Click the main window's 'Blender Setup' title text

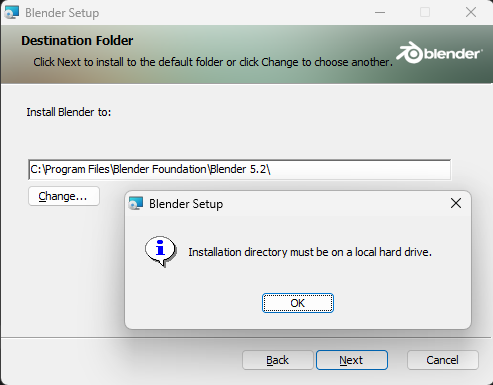[x=62, y=13]
